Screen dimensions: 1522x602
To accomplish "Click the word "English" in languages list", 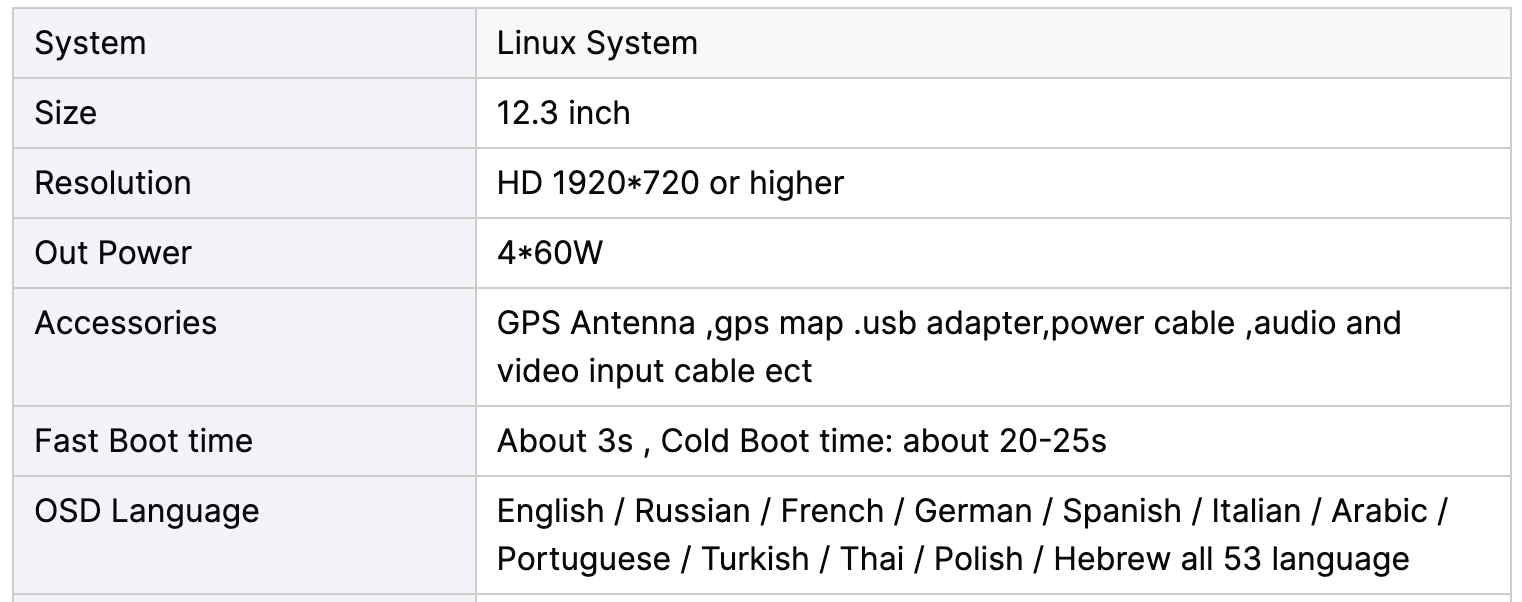I will [x=550, y=511].
